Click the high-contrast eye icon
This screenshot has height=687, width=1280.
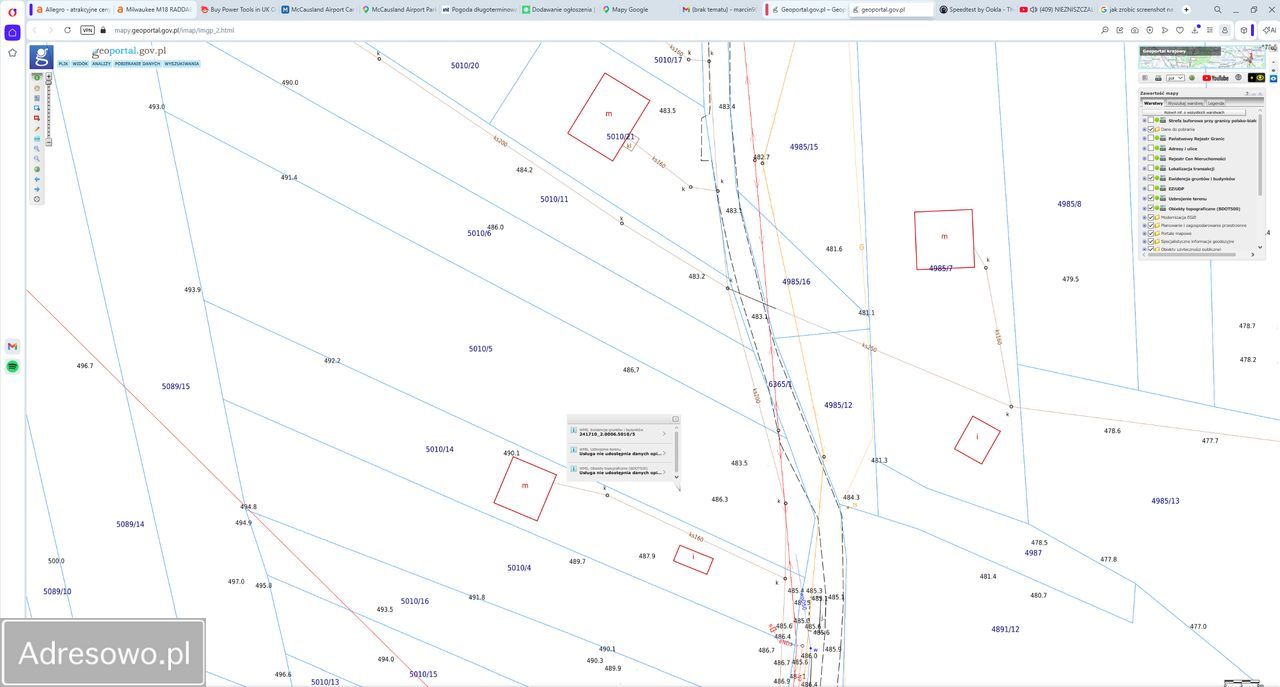[x=1259, y=78]
